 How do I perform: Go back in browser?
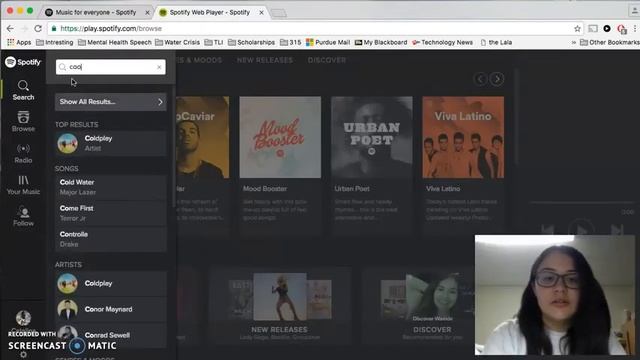(x=10, y=29)
